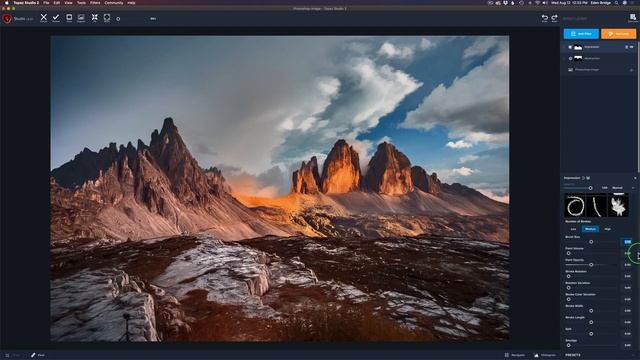The image size is (640, 360).
Task: Click the 100% zoom toolbar icon
Action: [x=107, y=18]
